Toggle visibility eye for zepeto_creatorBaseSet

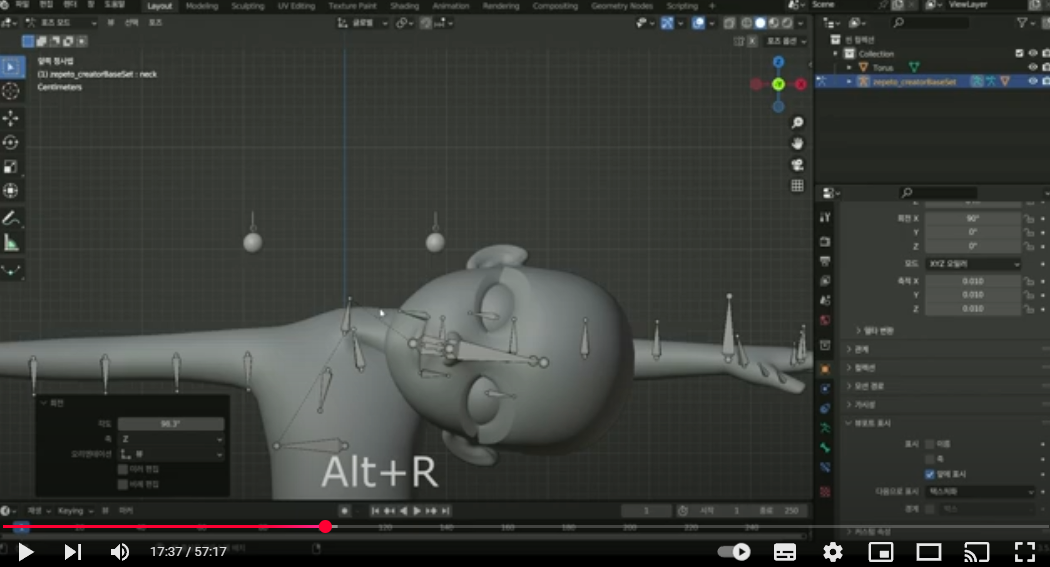1033,81
